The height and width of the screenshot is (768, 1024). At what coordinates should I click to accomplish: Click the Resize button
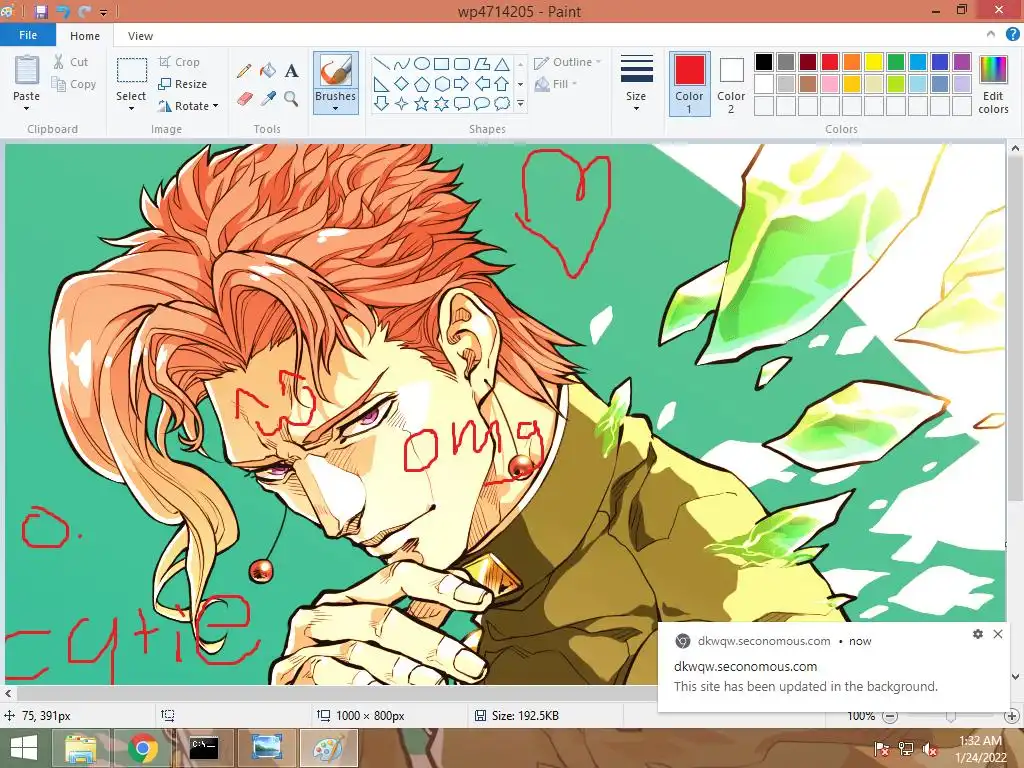(x=183, y=84)
